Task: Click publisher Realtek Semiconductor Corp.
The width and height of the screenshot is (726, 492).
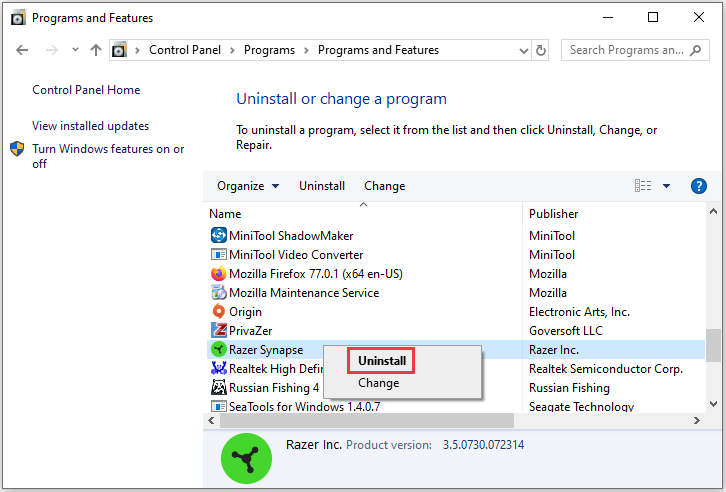Action: tap(606, 368)
